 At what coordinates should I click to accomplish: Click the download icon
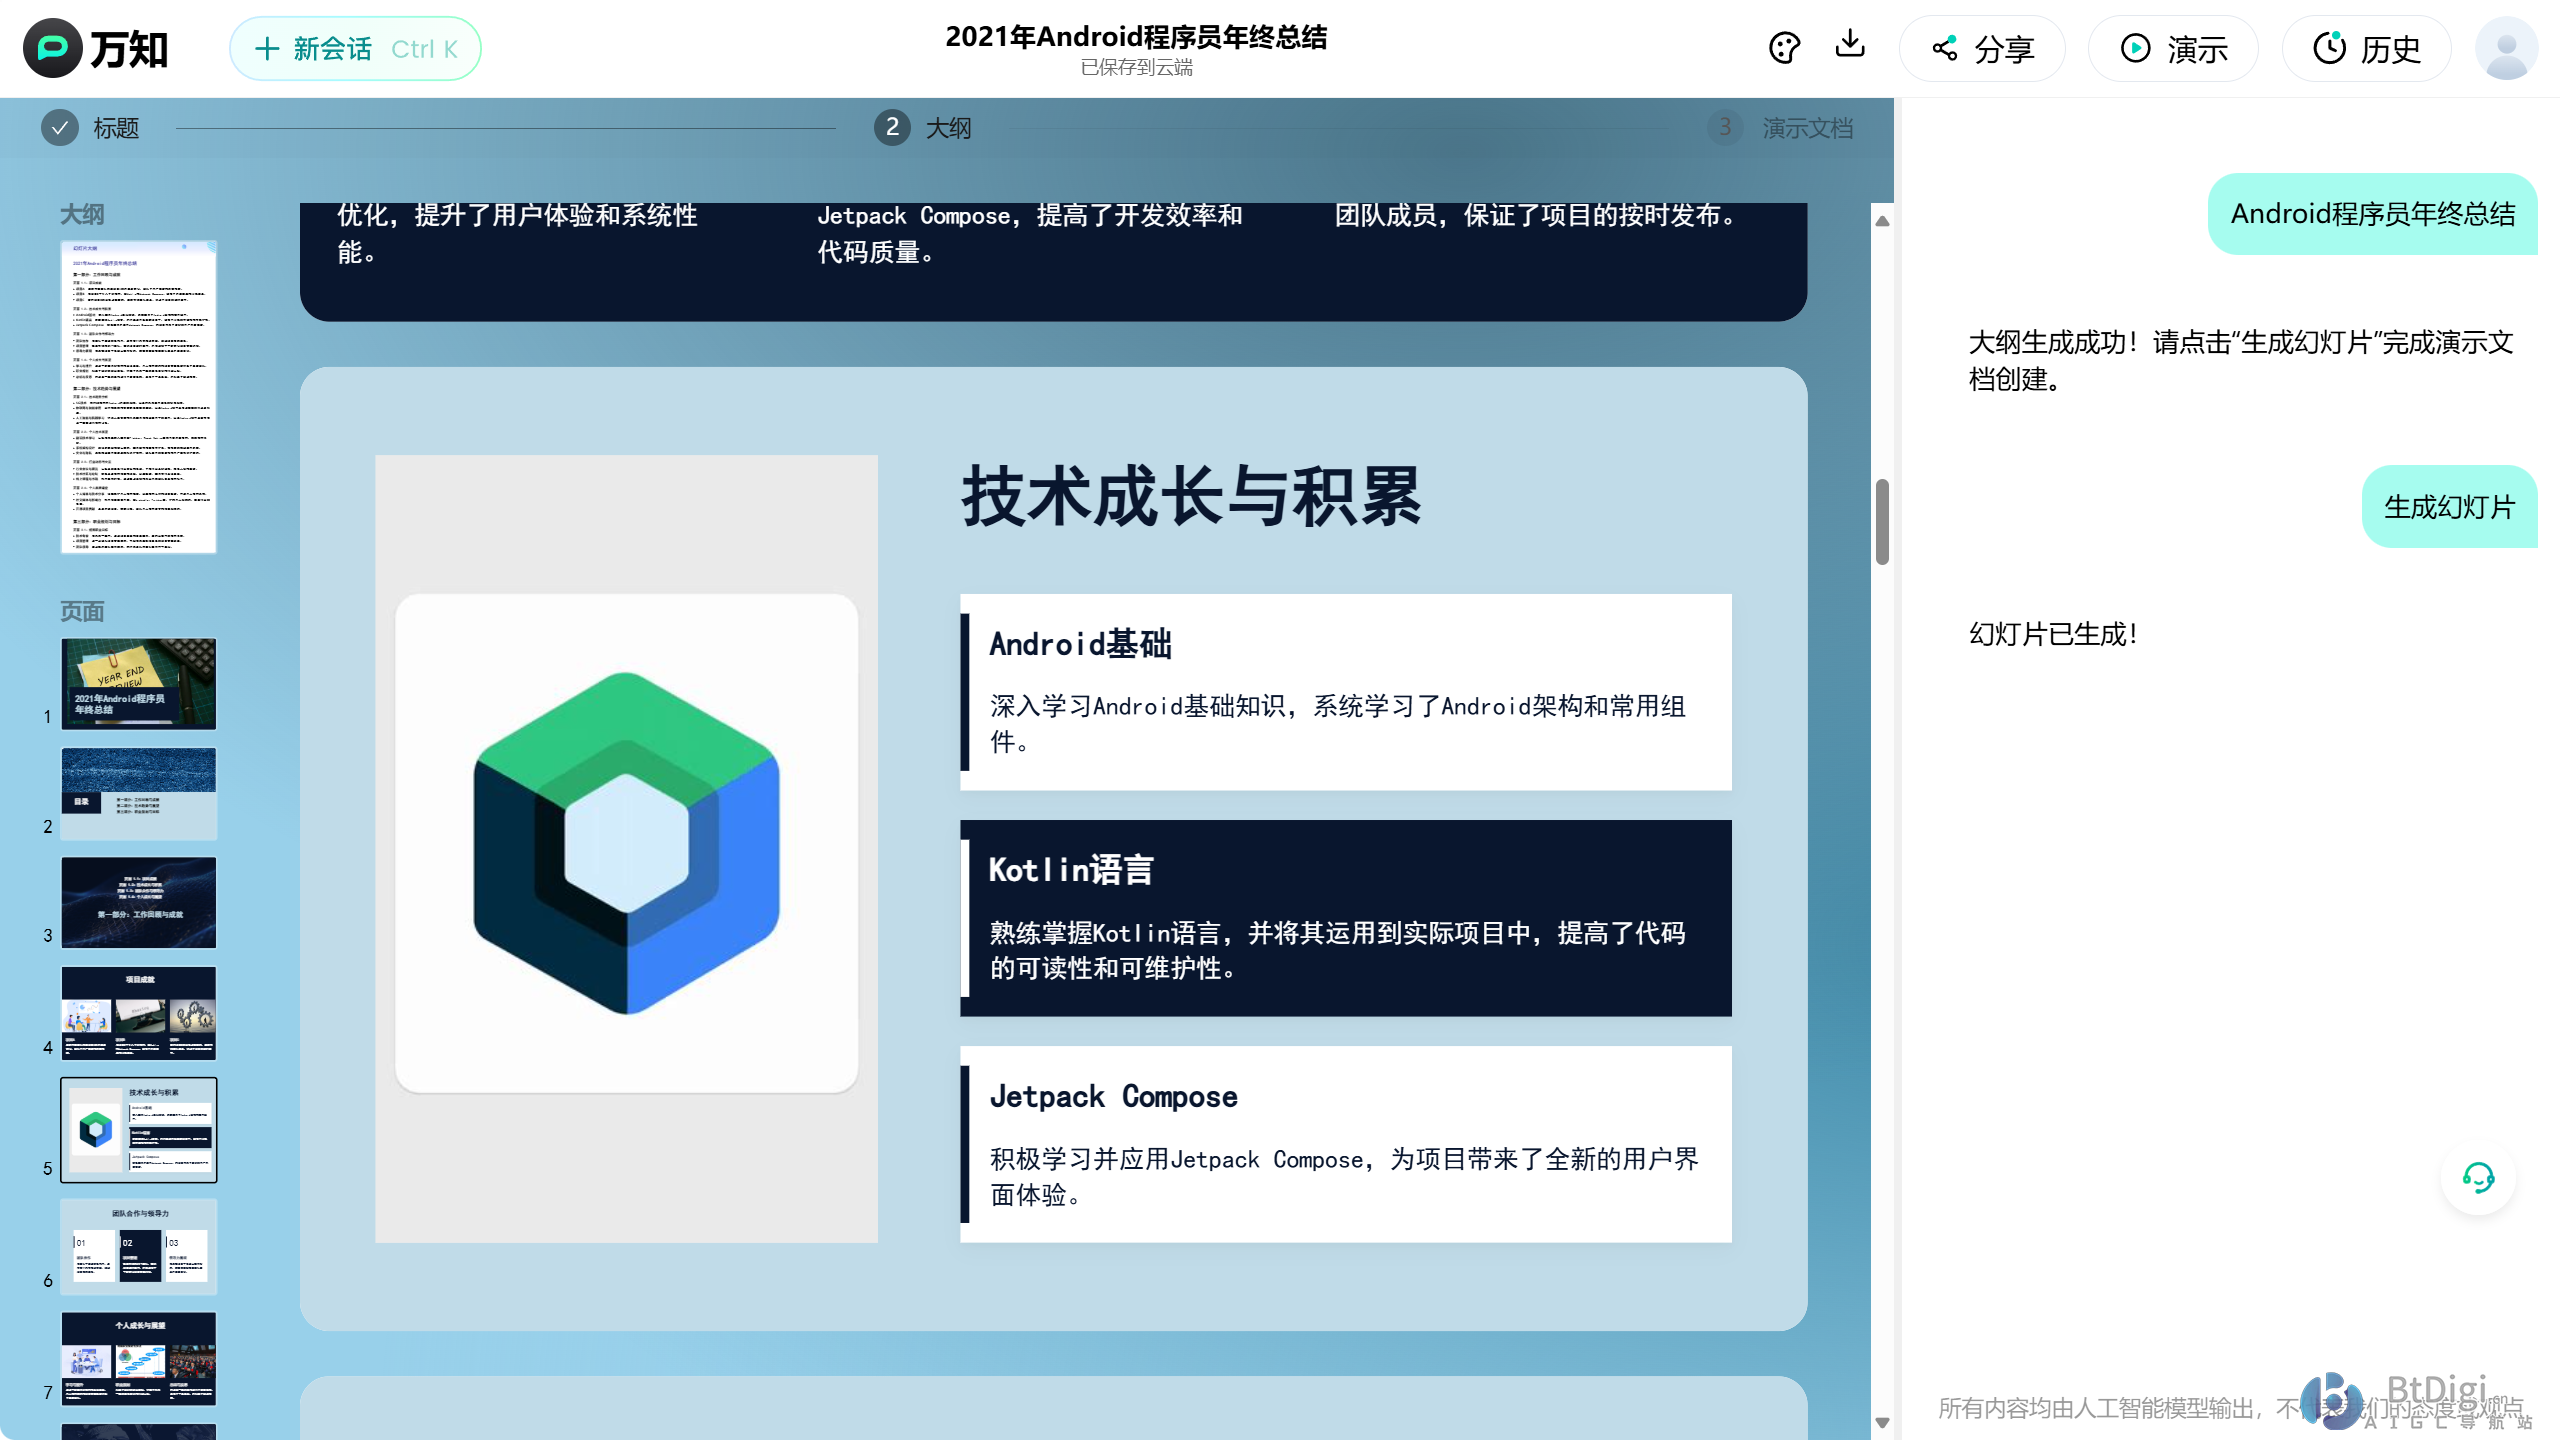point(1850,45)
